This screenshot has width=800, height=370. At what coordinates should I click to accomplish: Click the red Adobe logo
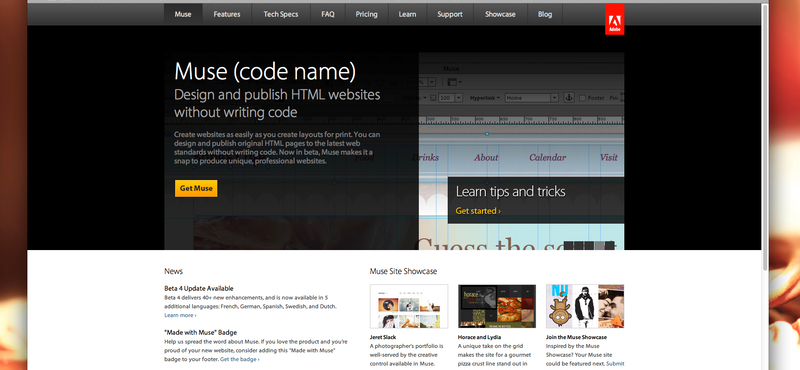pyautogui.click(x=614, y=19)
